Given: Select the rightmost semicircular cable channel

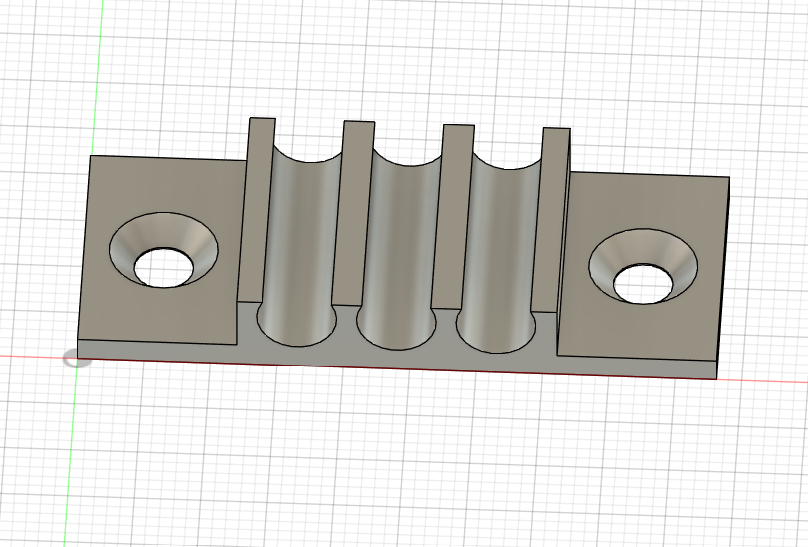Looking at the screenshot, I should (x=500, y=252).
